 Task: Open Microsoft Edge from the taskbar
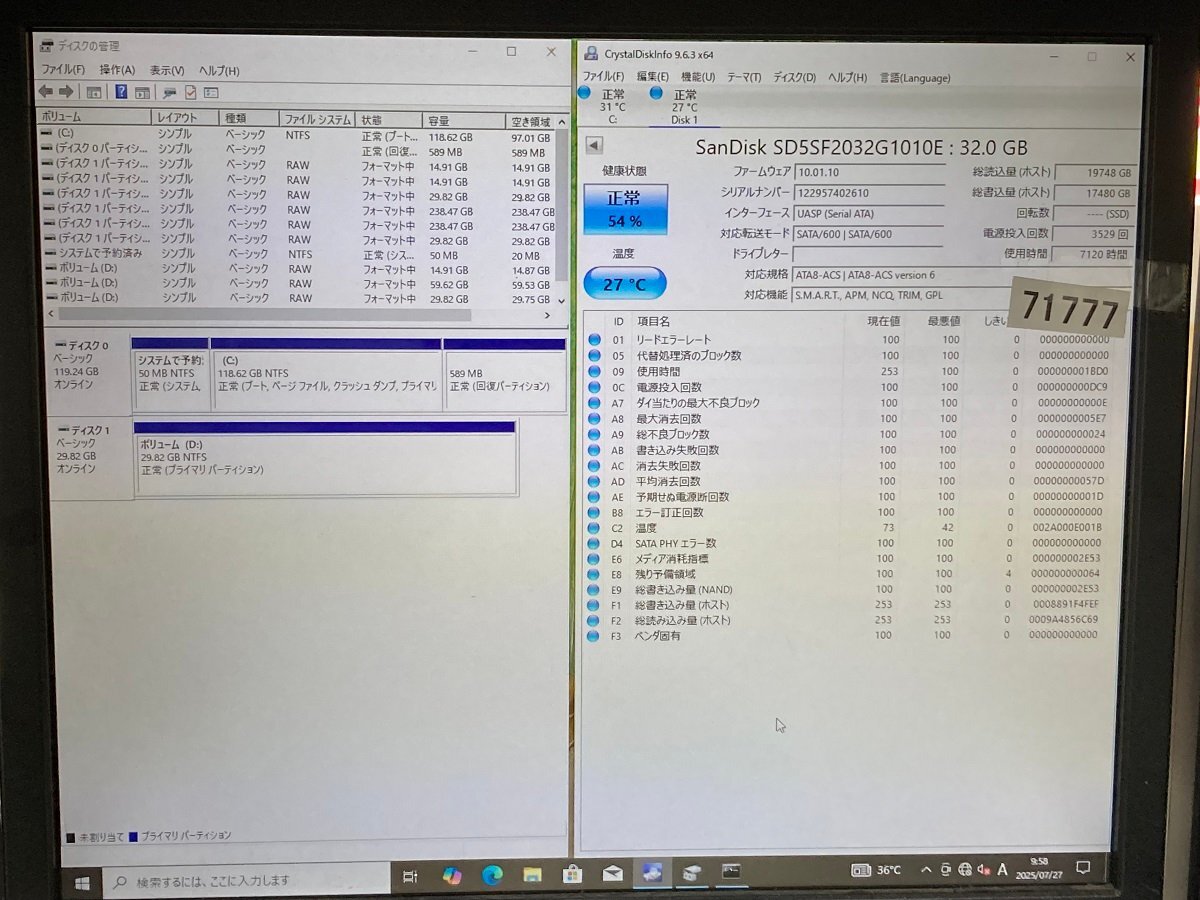492,876
